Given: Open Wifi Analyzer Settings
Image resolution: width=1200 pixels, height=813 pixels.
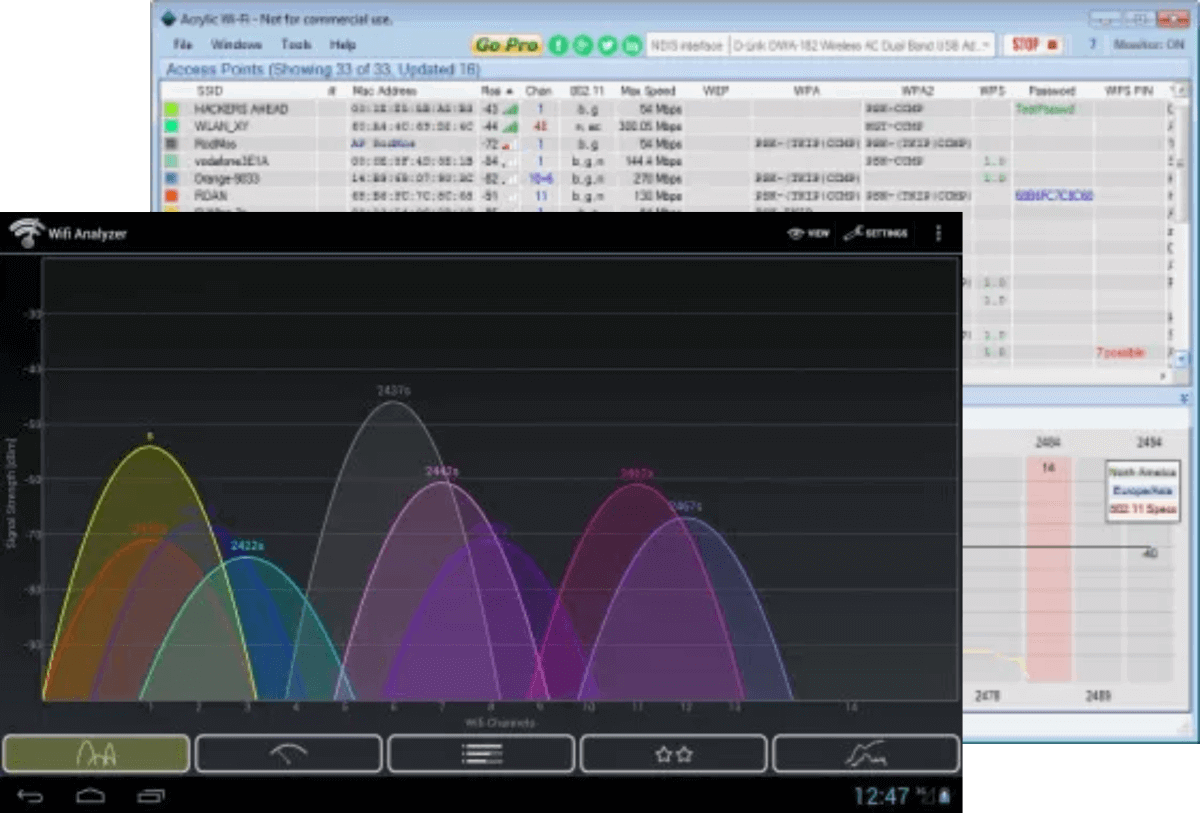Looking at the screenshot, I should (x=875, y=233).
